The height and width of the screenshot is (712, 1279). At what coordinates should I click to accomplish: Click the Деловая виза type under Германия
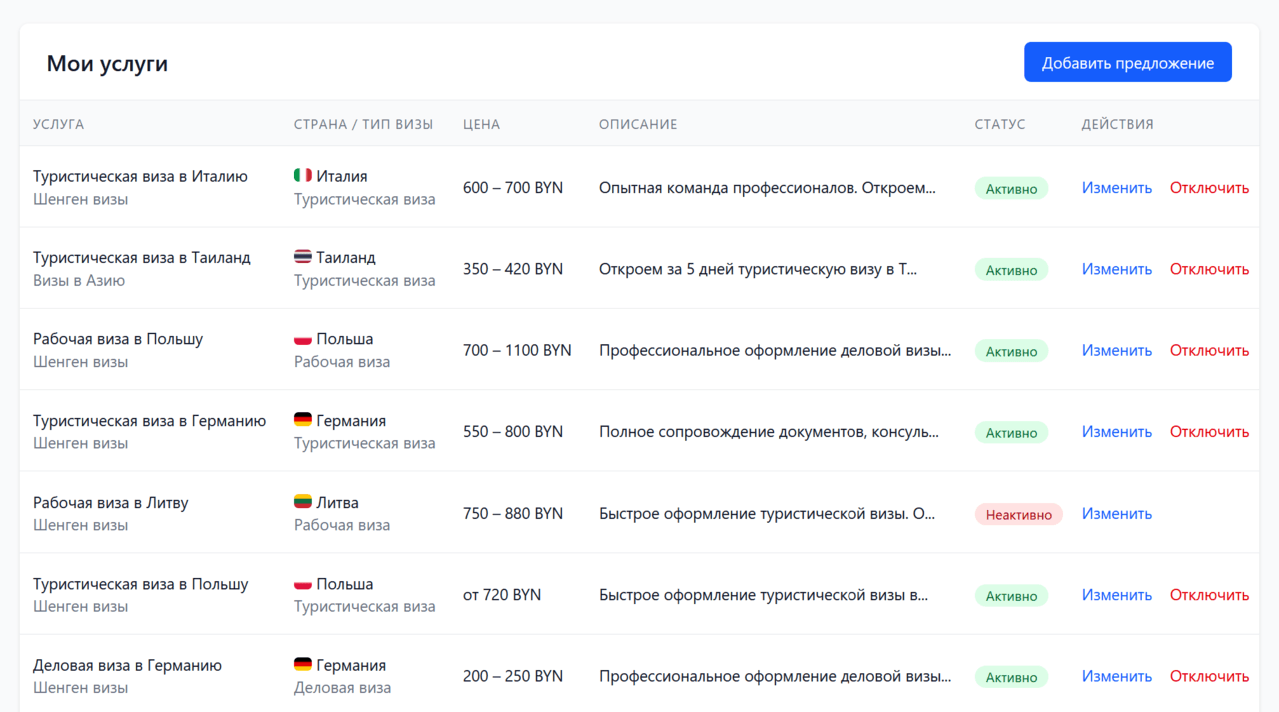pos(342,688)
